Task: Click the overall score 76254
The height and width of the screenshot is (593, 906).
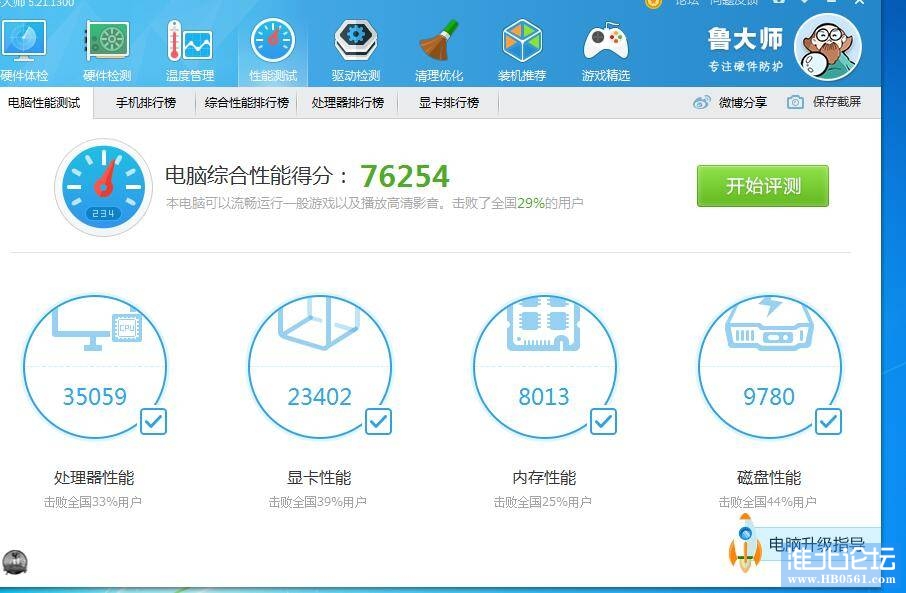Action: tap(404, 176)
